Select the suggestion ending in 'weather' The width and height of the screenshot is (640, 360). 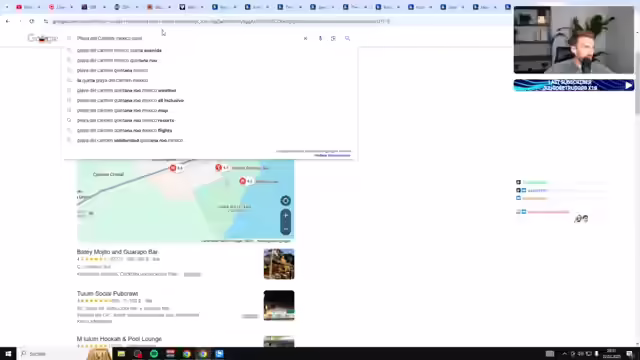coord(127,91)
